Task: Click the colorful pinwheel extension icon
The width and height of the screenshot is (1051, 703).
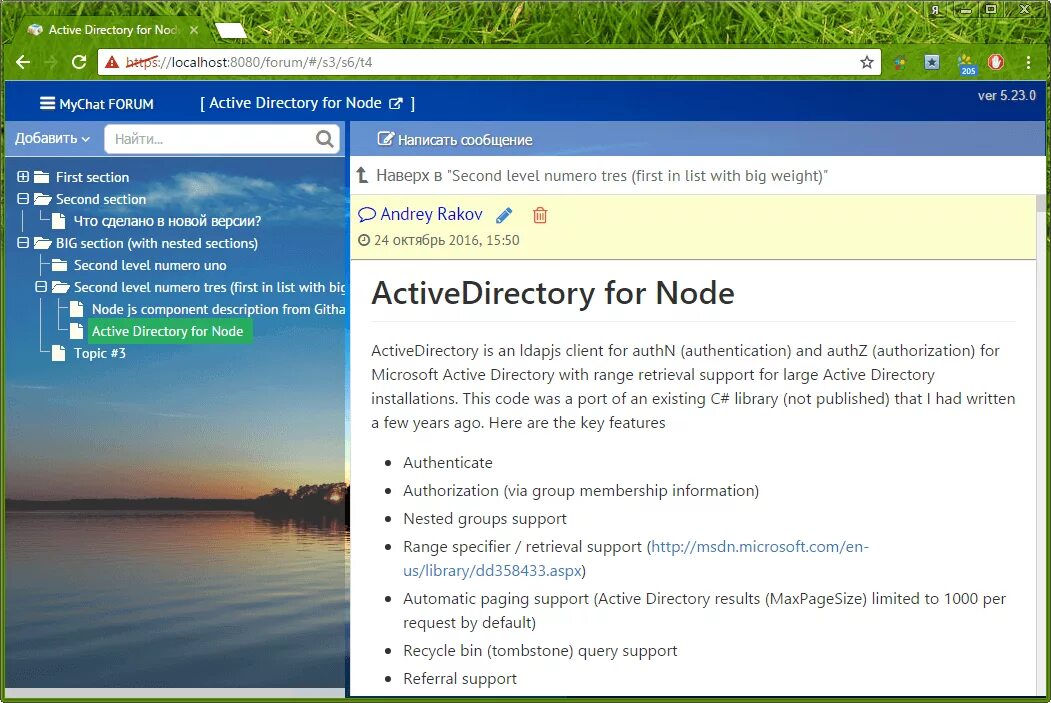Action: (900, 63)
